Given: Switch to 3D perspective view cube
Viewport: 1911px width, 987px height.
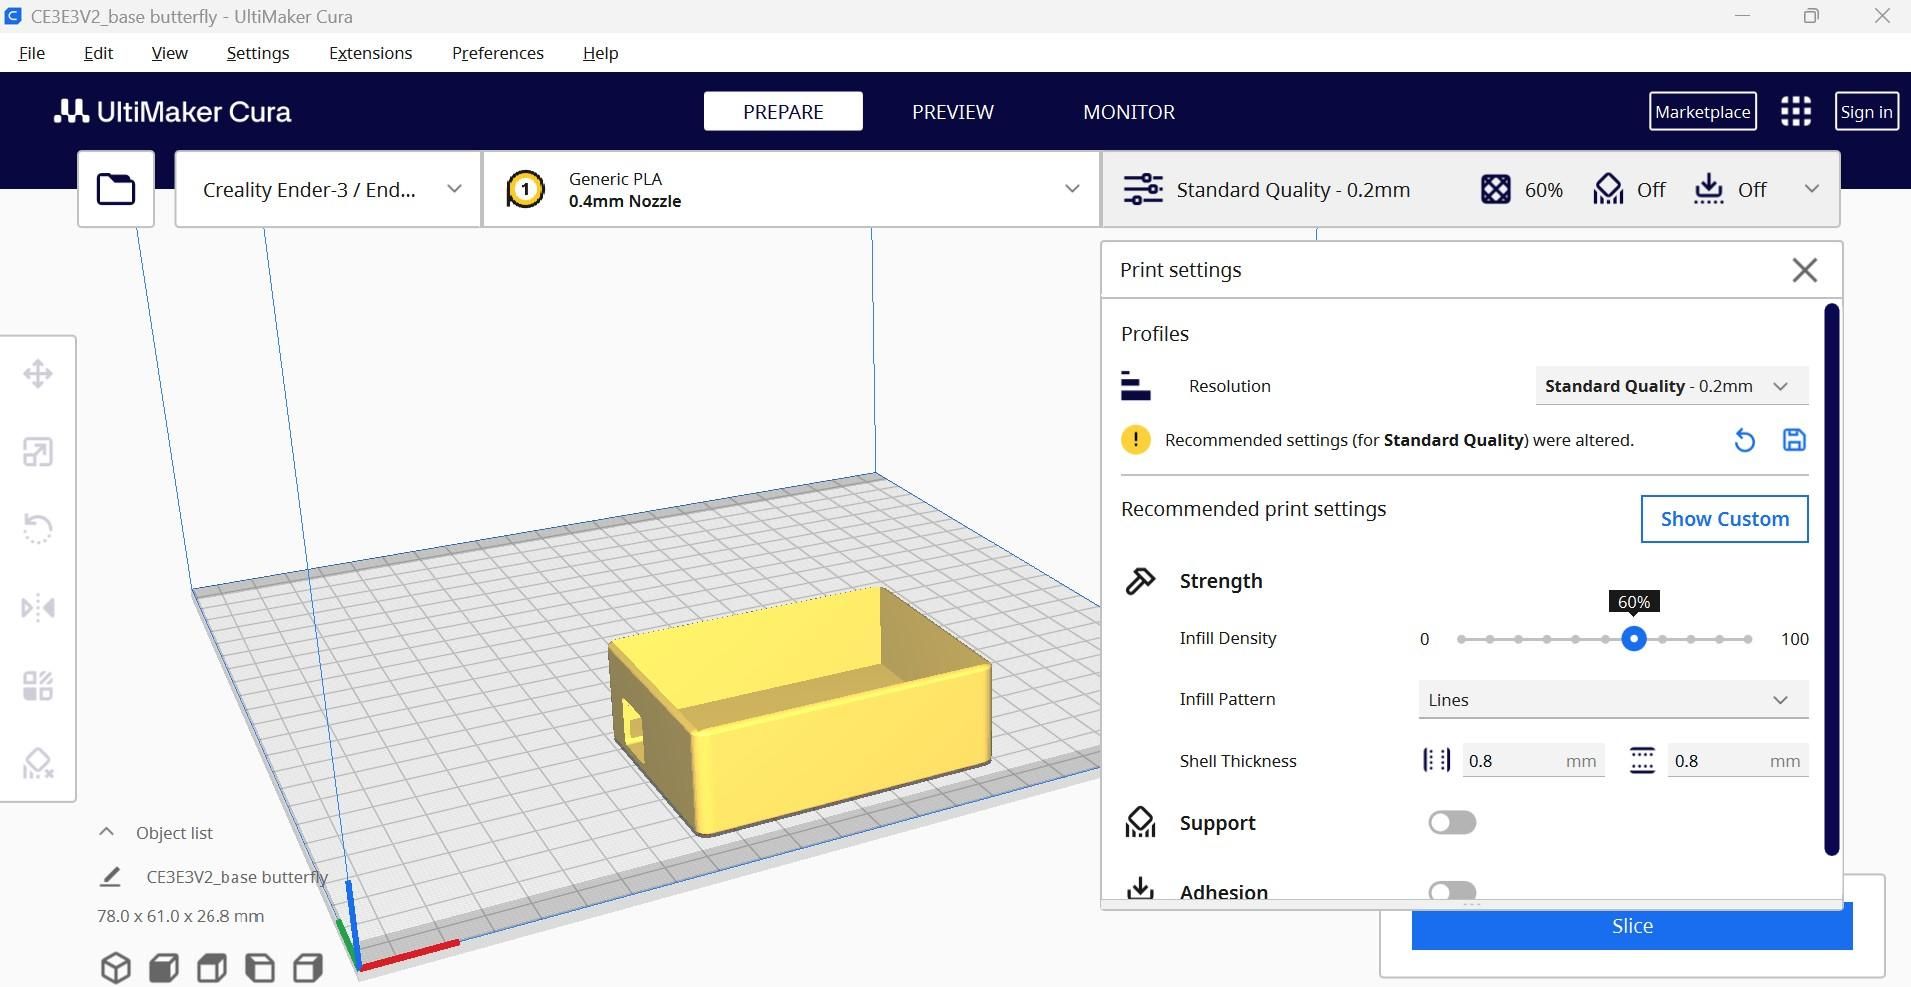Looking at the screenshot, I should click(116, 968).
